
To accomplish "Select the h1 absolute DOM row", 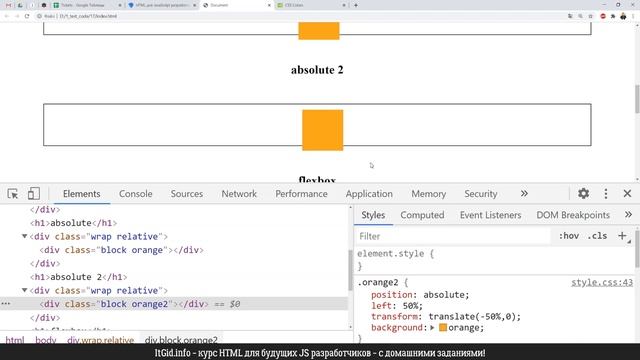I will tap(174, 223).
